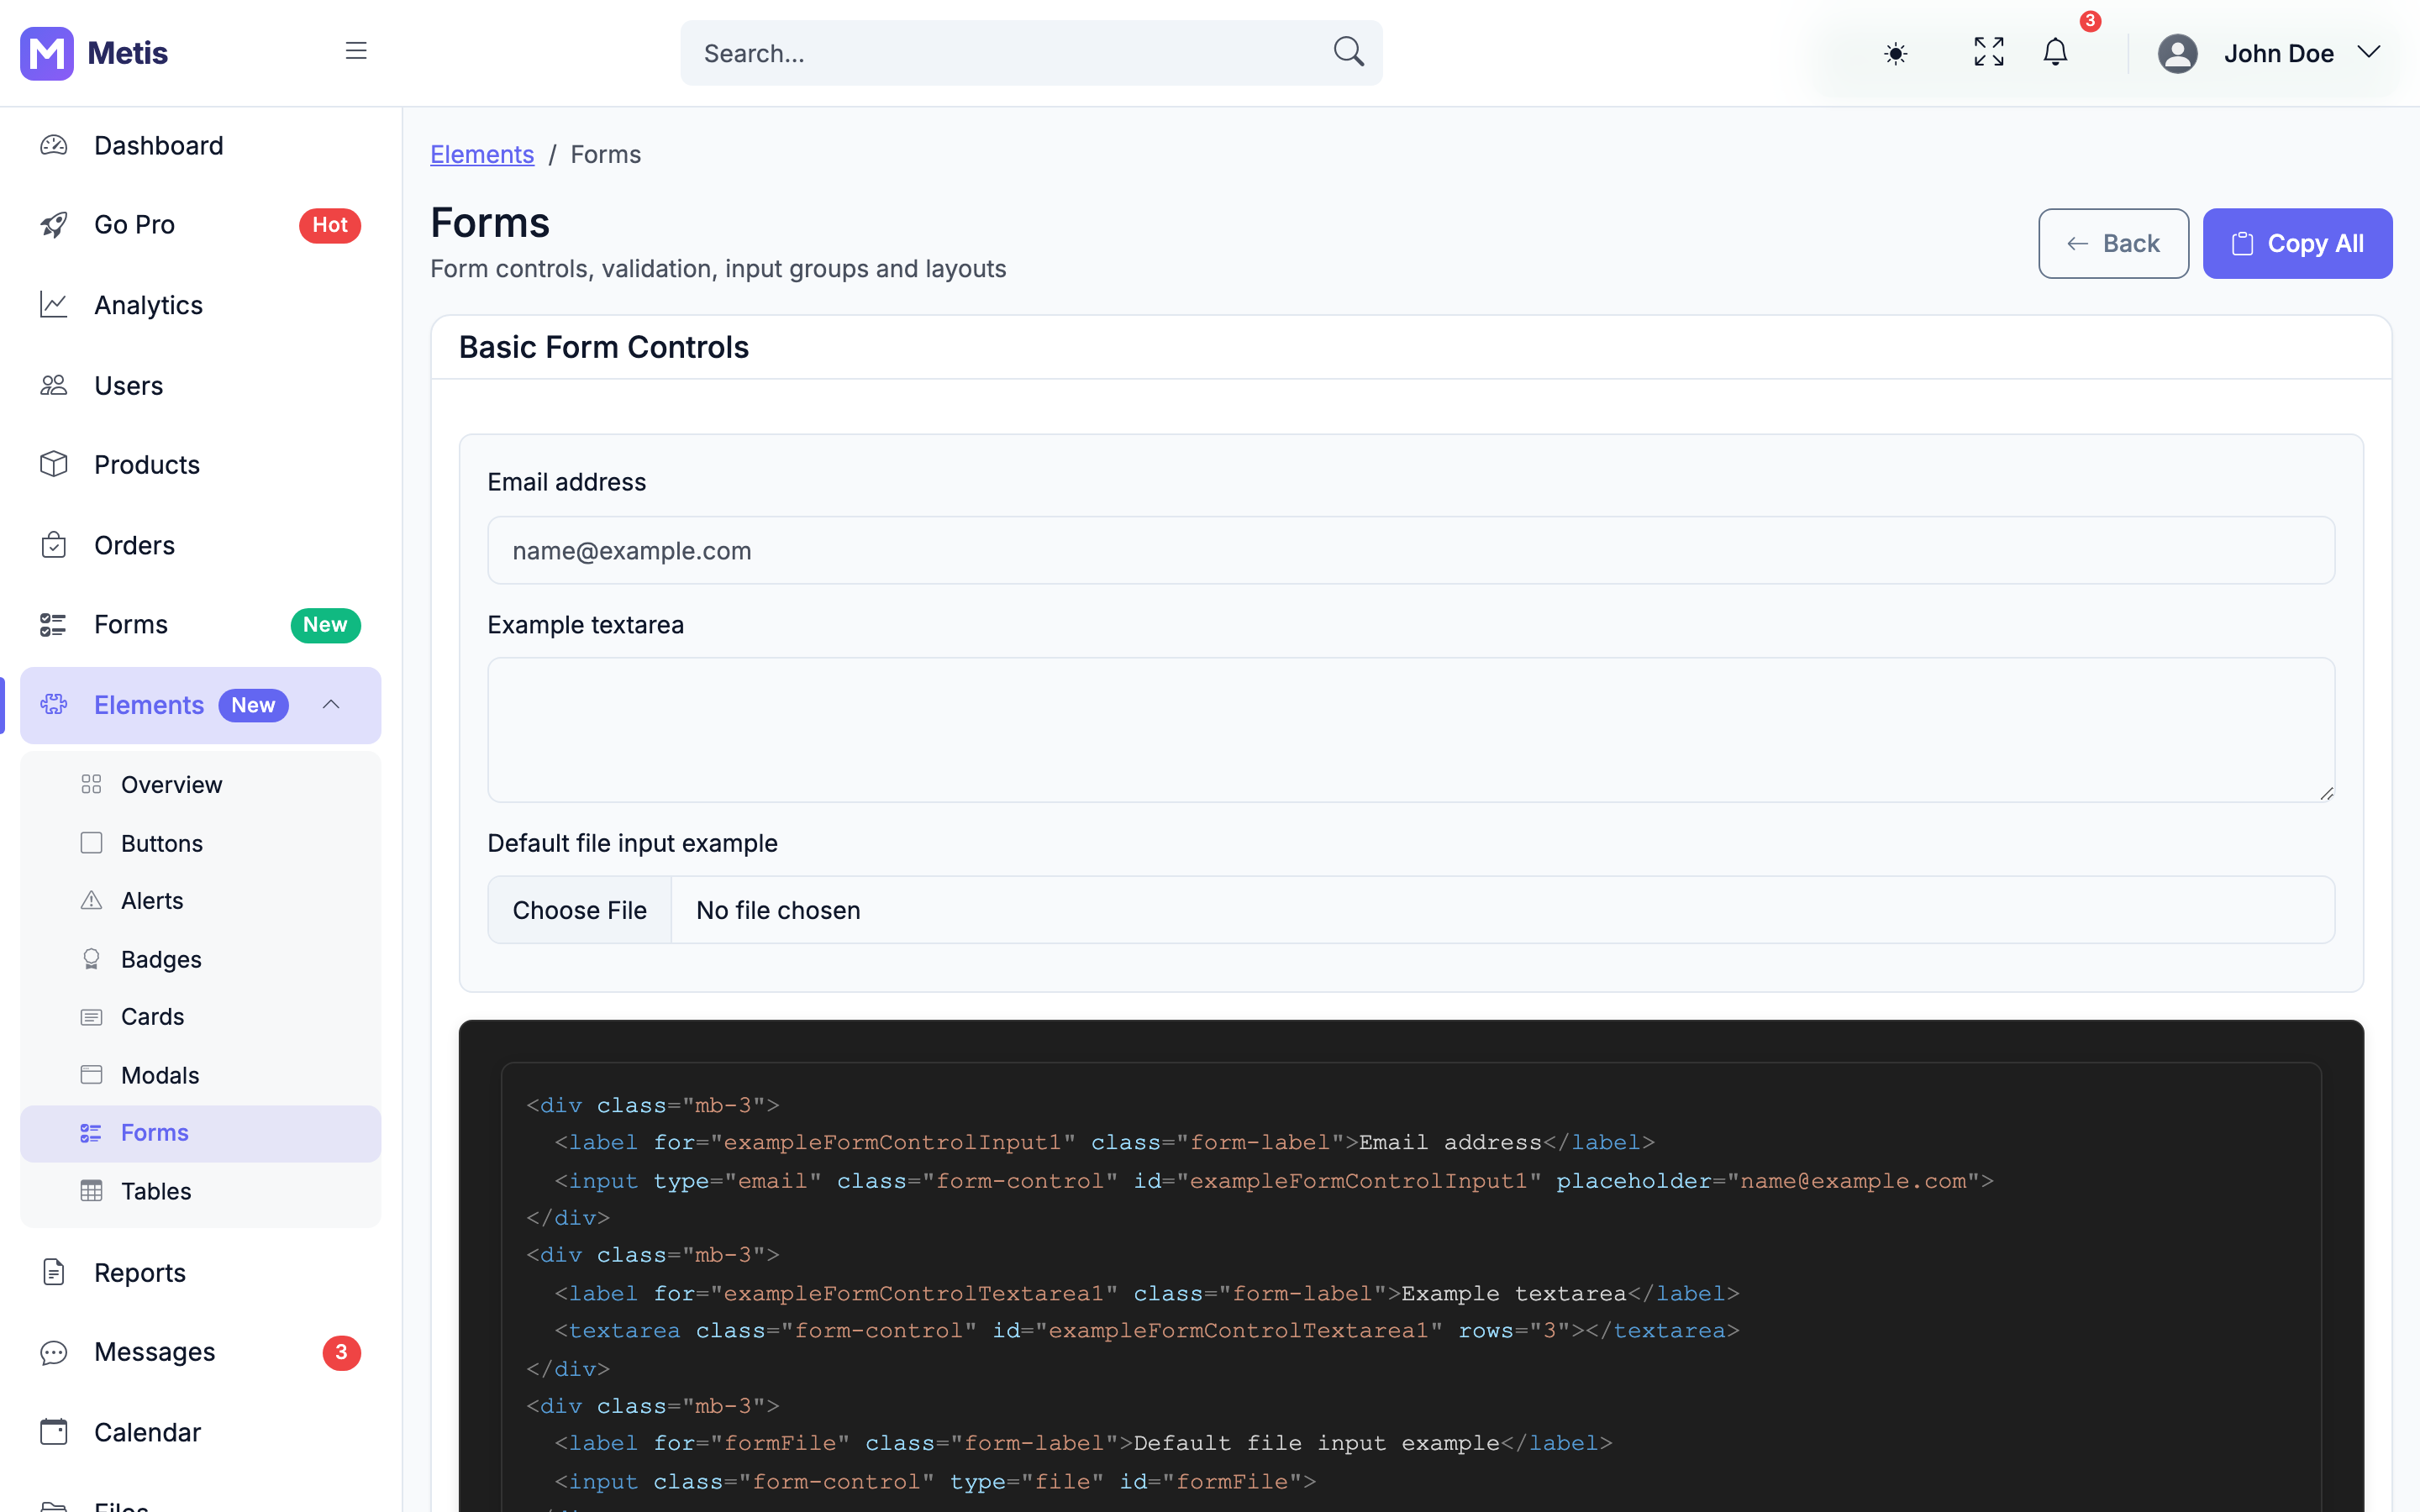This screenshot has height=1512, width=2420.
Task: Click the Alerts warning triangle icon
Action: [91, 901]
